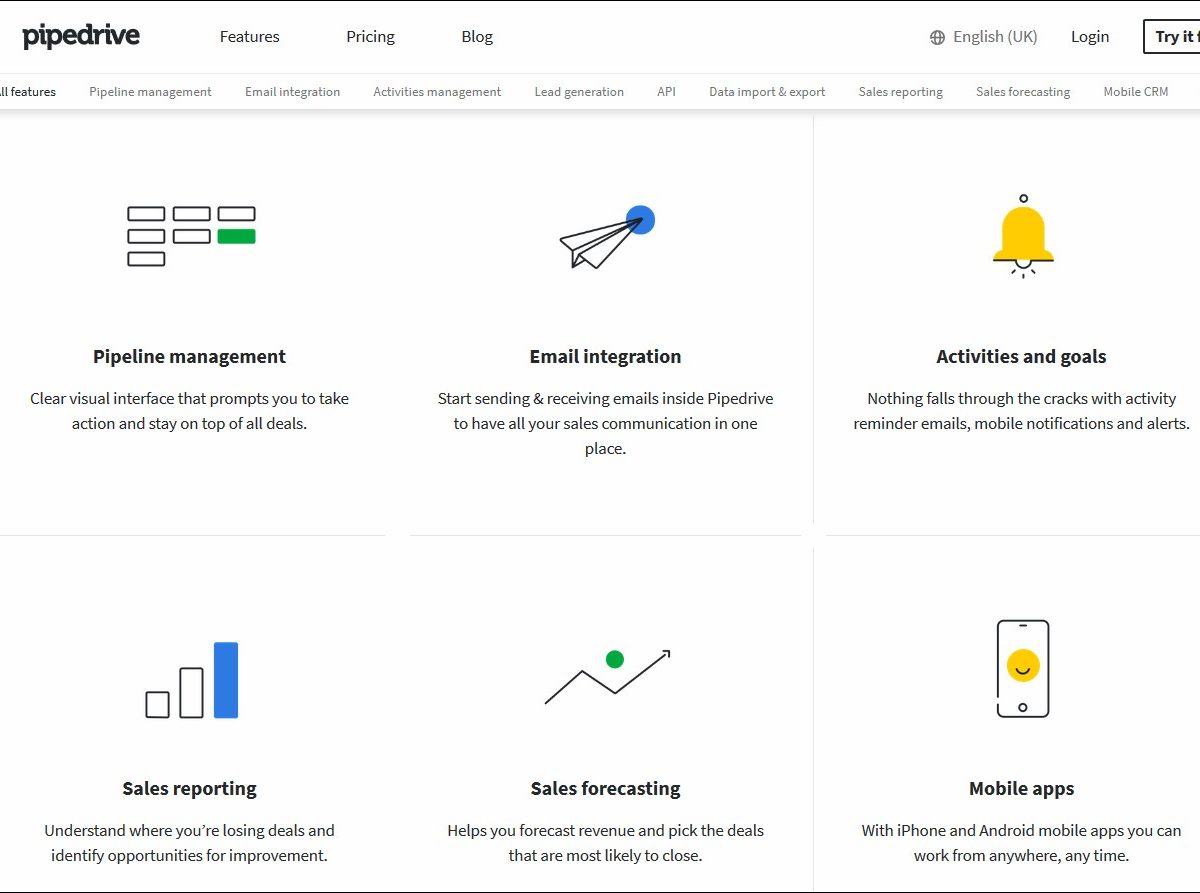Open the Pricing page
Screen dimensions: 1200x893
(370, 37)
